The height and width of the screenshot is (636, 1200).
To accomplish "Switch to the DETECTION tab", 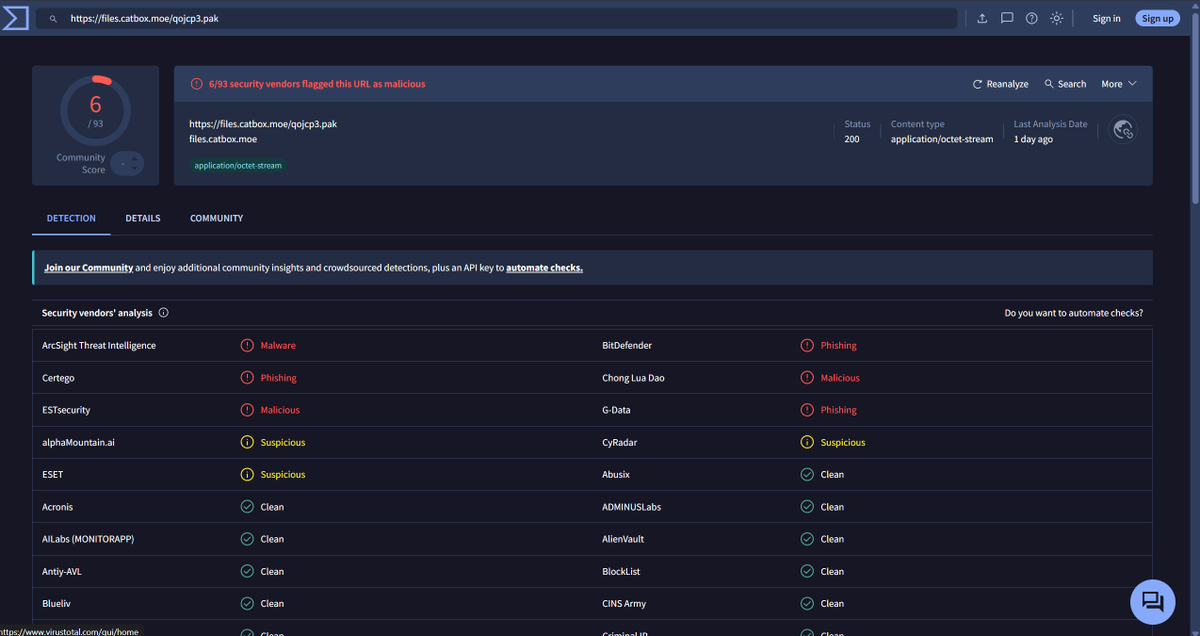I will [71, 218].
